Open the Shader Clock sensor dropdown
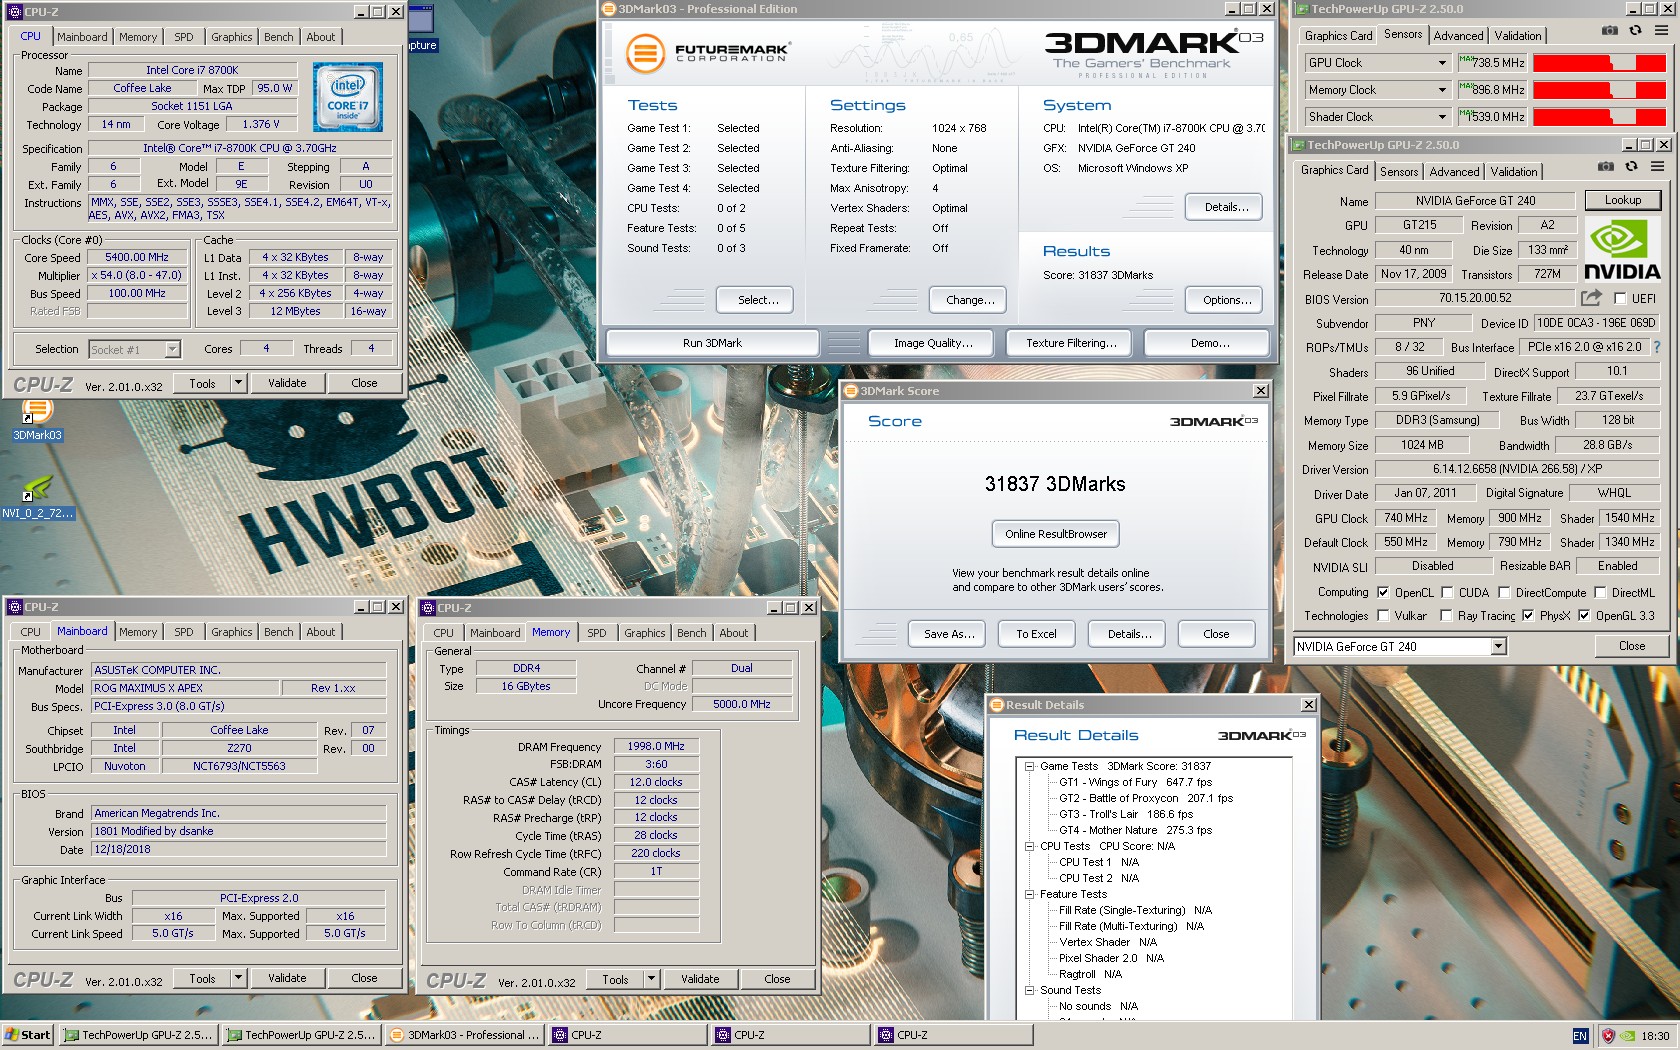 point(1442,117)
